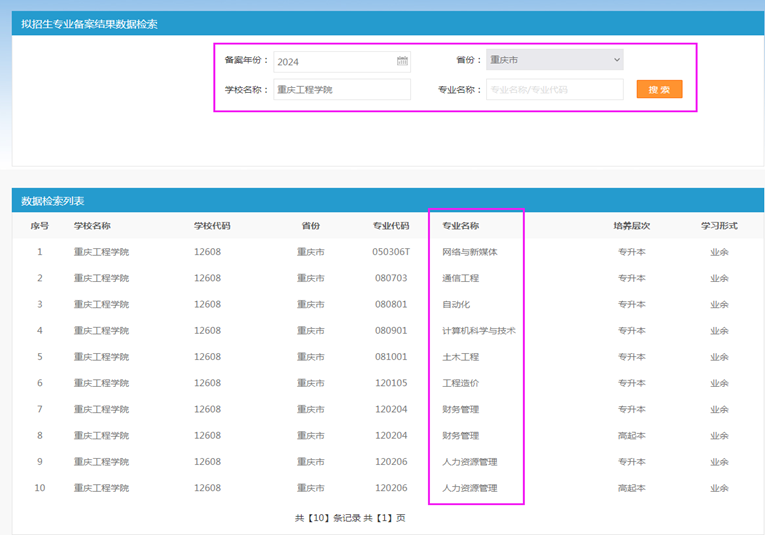The width and height of the screenshot is (765, 535).
Task: Select the 工程造价 major cell
Action: point(460,383)
